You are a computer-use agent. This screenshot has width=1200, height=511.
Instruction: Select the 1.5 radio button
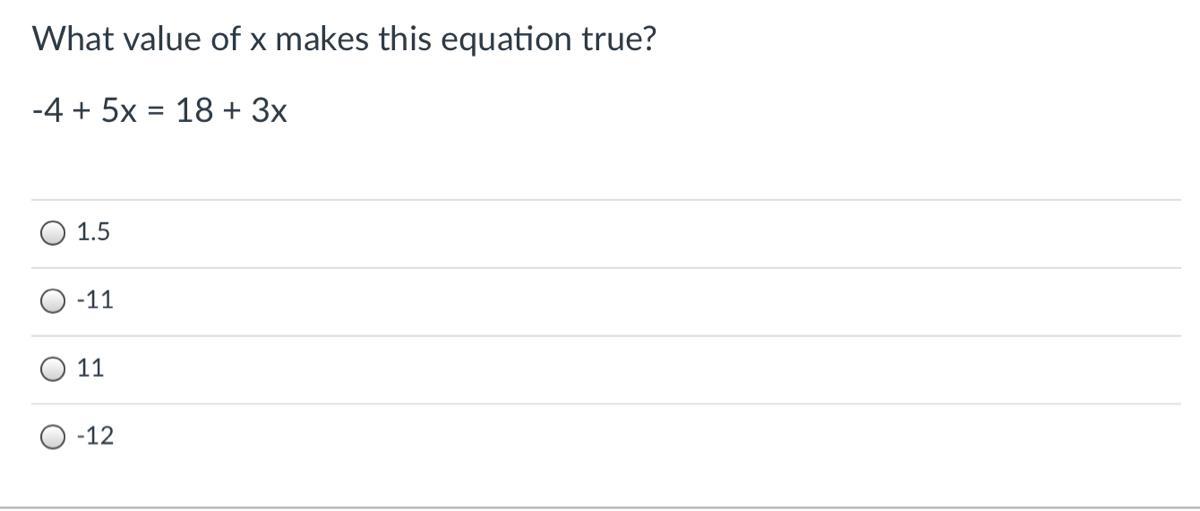pos(53,233)
